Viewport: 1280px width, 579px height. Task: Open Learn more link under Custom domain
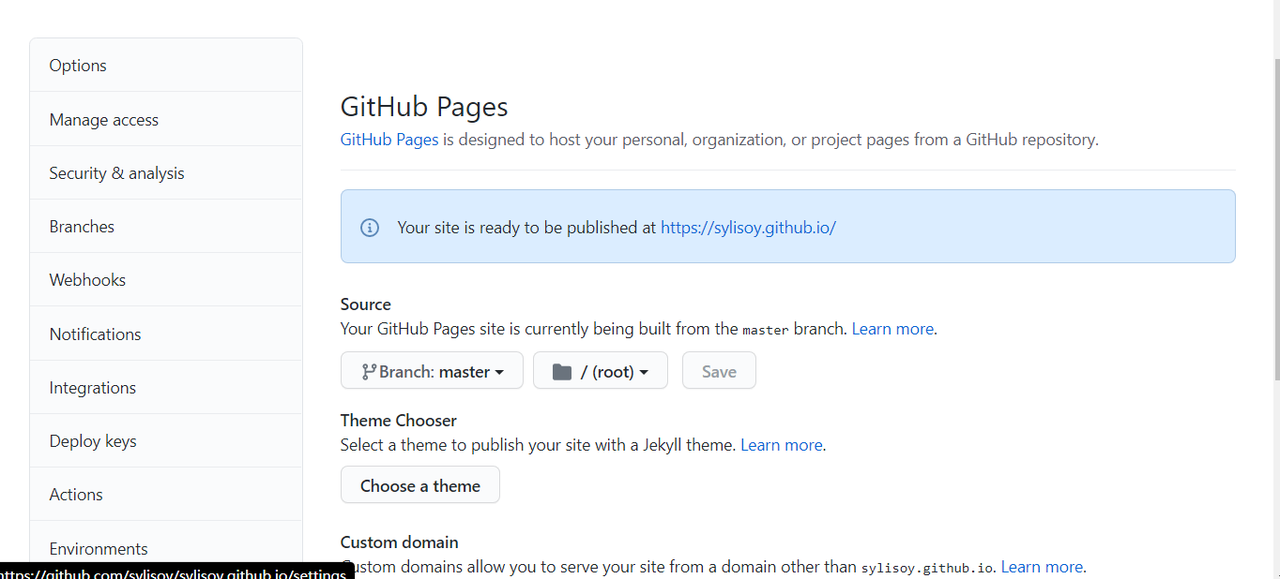(x=1042, y=566)
